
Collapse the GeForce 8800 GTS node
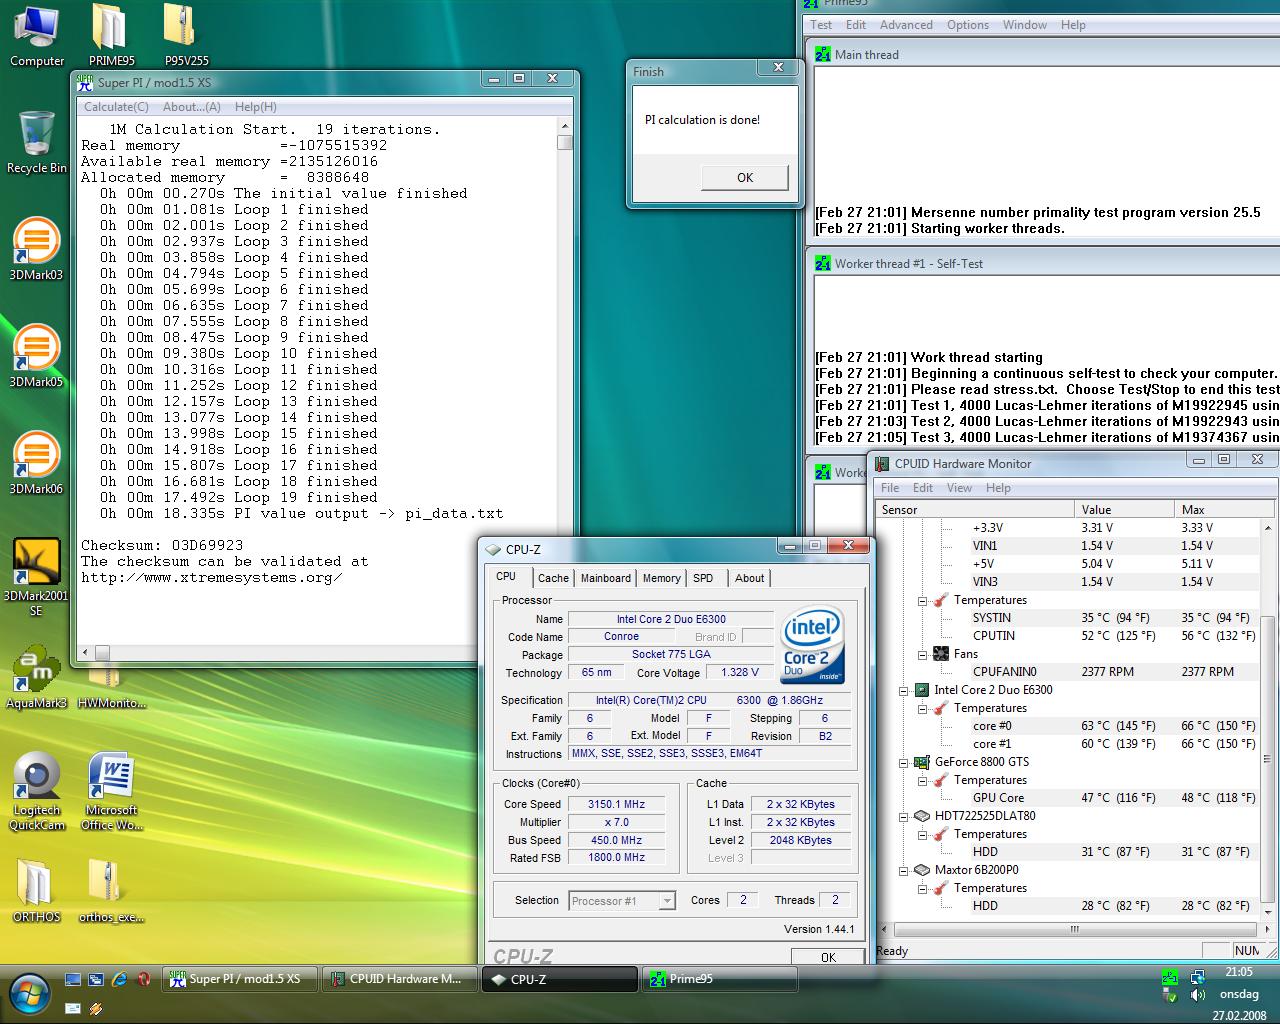click(x=904, y=762)
